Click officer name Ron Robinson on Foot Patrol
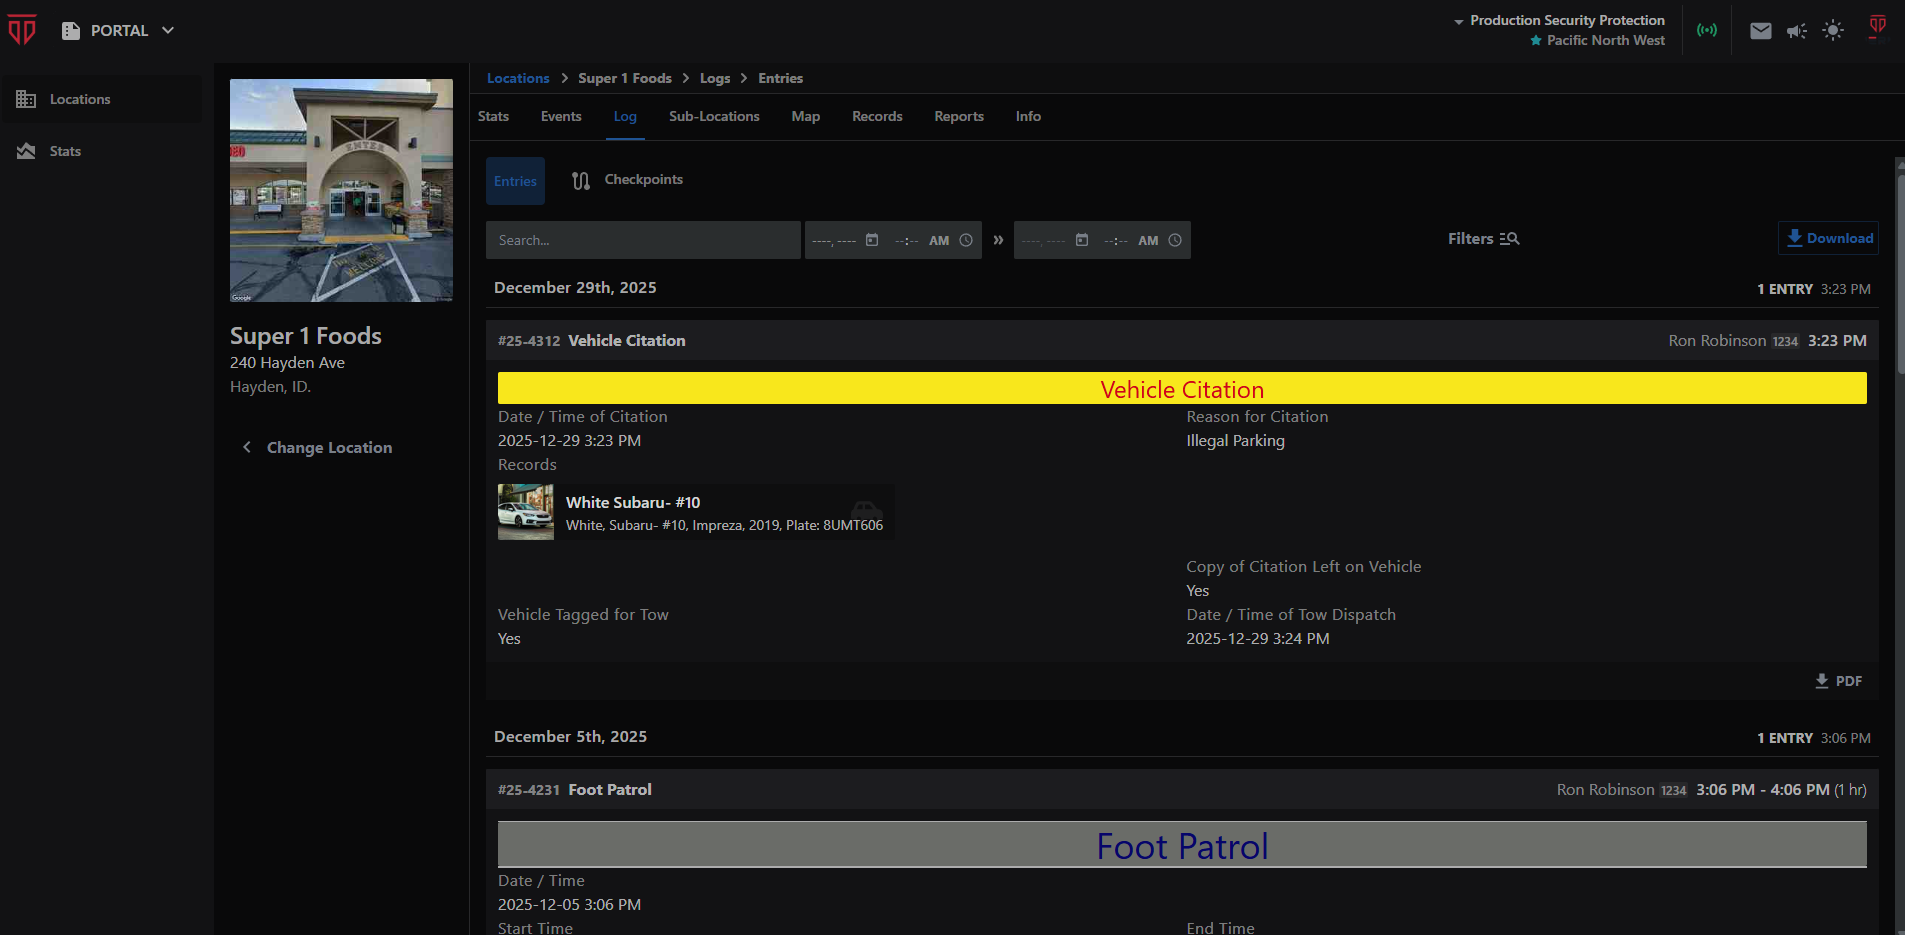 (x=1605, y=790)
